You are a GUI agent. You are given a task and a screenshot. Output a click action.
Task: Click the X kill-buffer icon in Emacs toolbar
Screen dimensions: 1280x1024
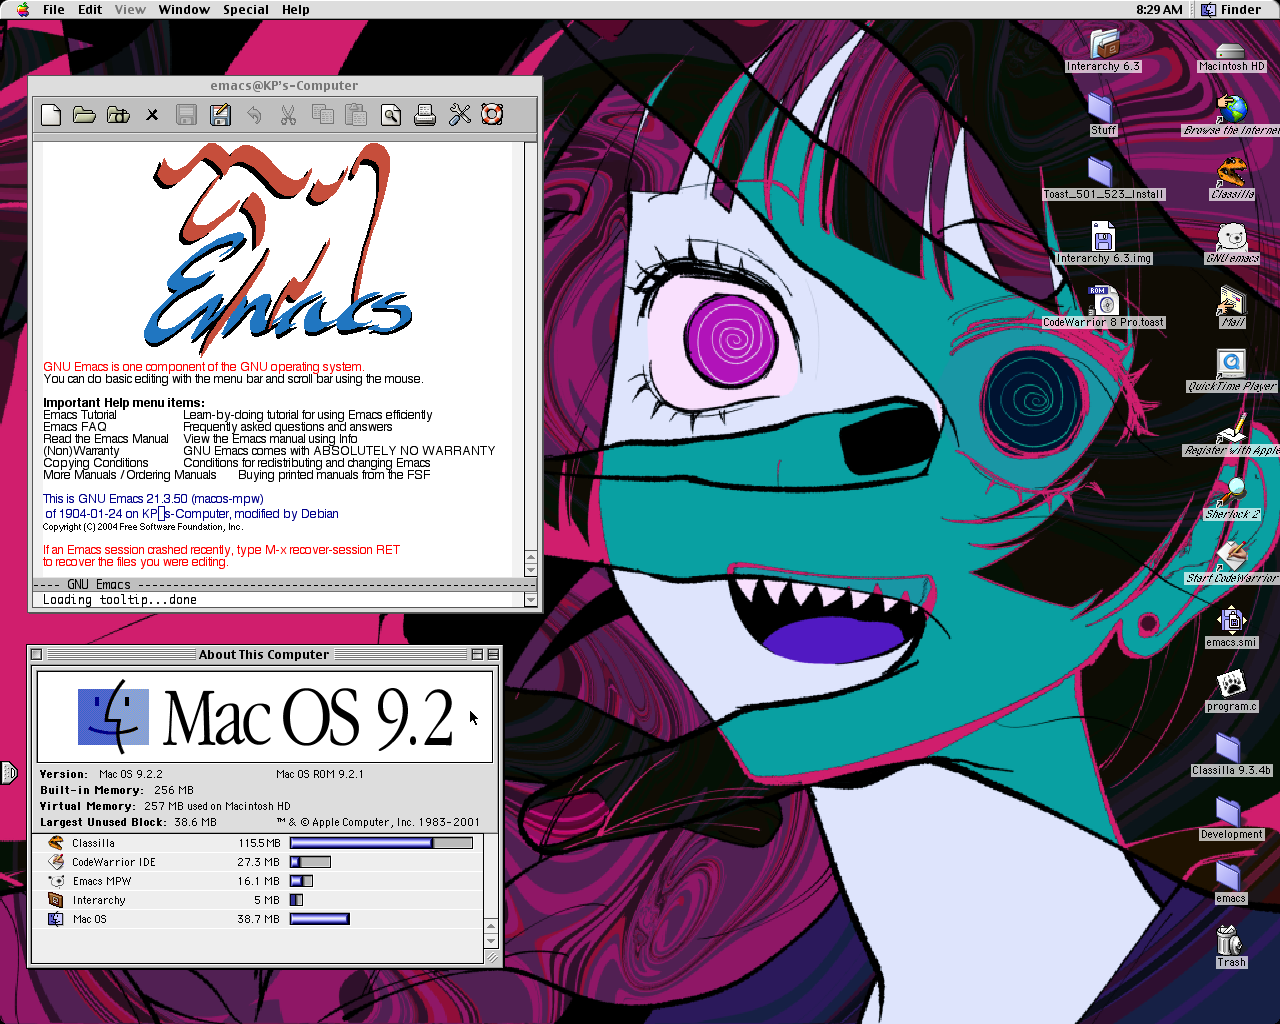click(152, 115)
